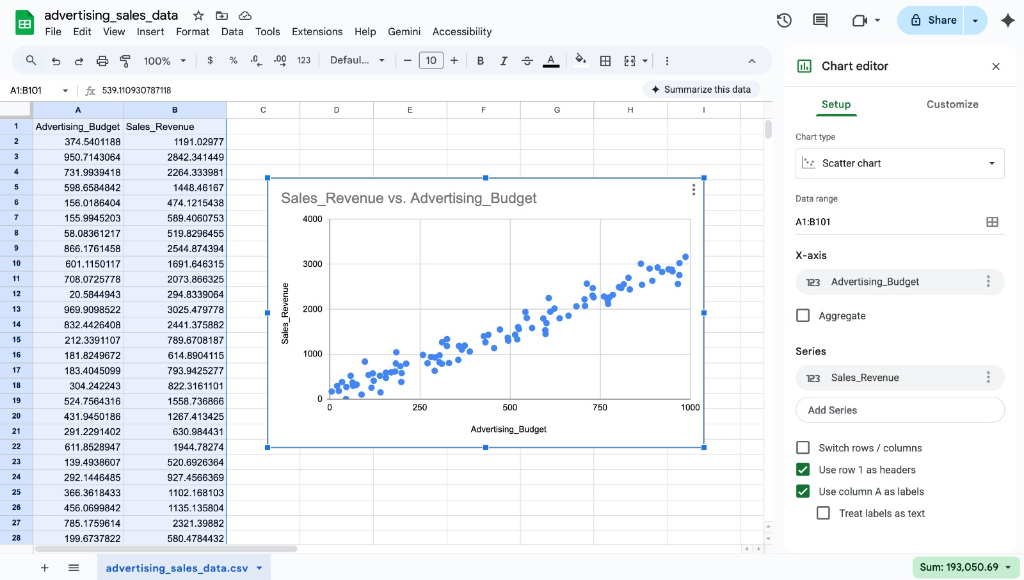Open version history via the clock icon
1024x580 pixels.
(785, 19)
